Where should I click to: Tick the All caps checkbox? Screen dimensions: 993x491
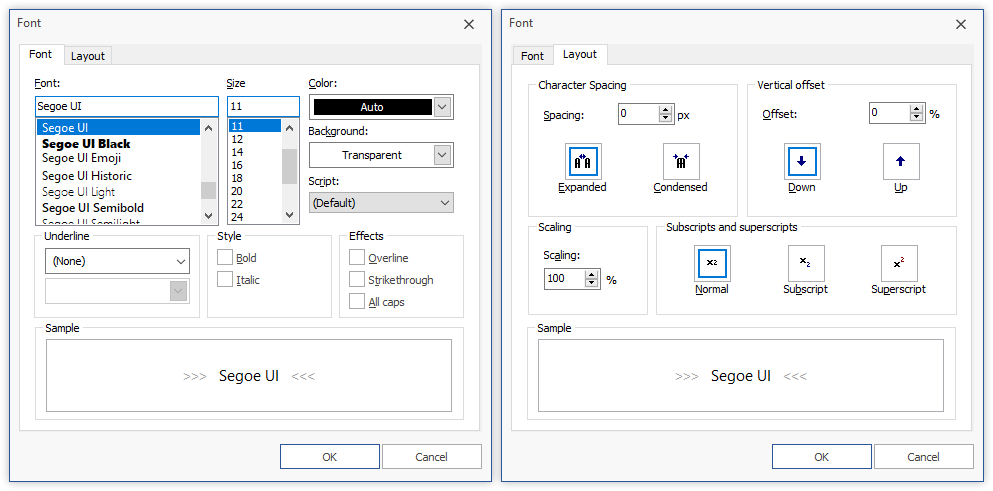pos(357,302)
